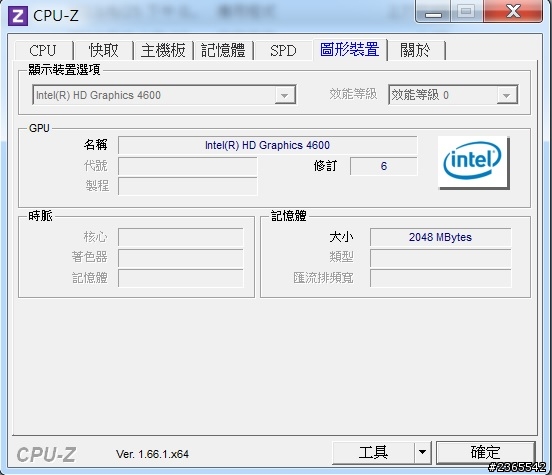
Task: Click the disabled maximize window button
Action: click(x=466, y=12)
